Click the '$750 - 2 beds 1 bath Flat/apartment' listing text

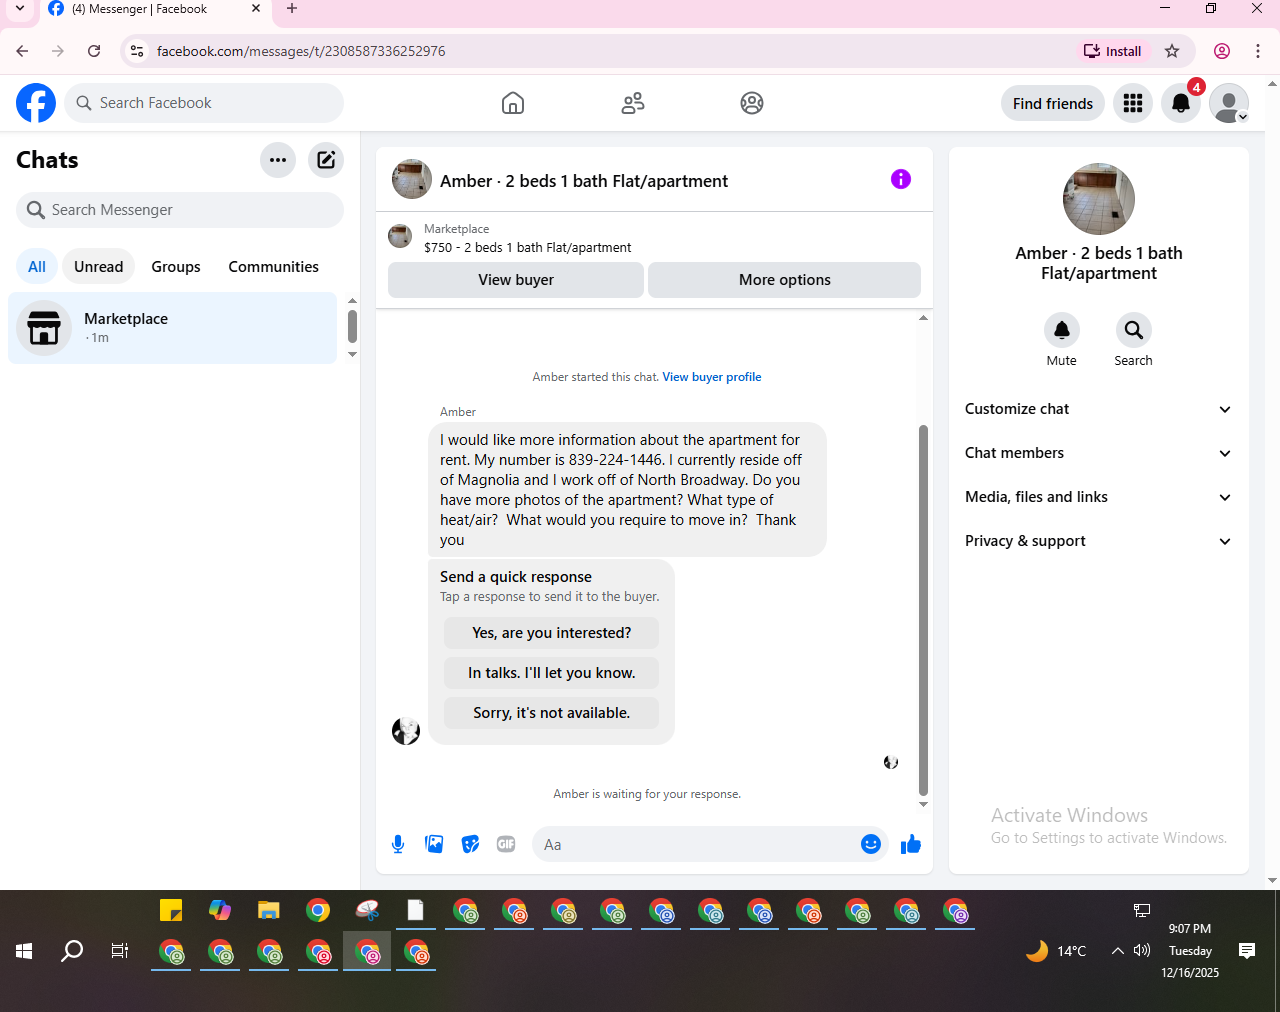[528, 247]
